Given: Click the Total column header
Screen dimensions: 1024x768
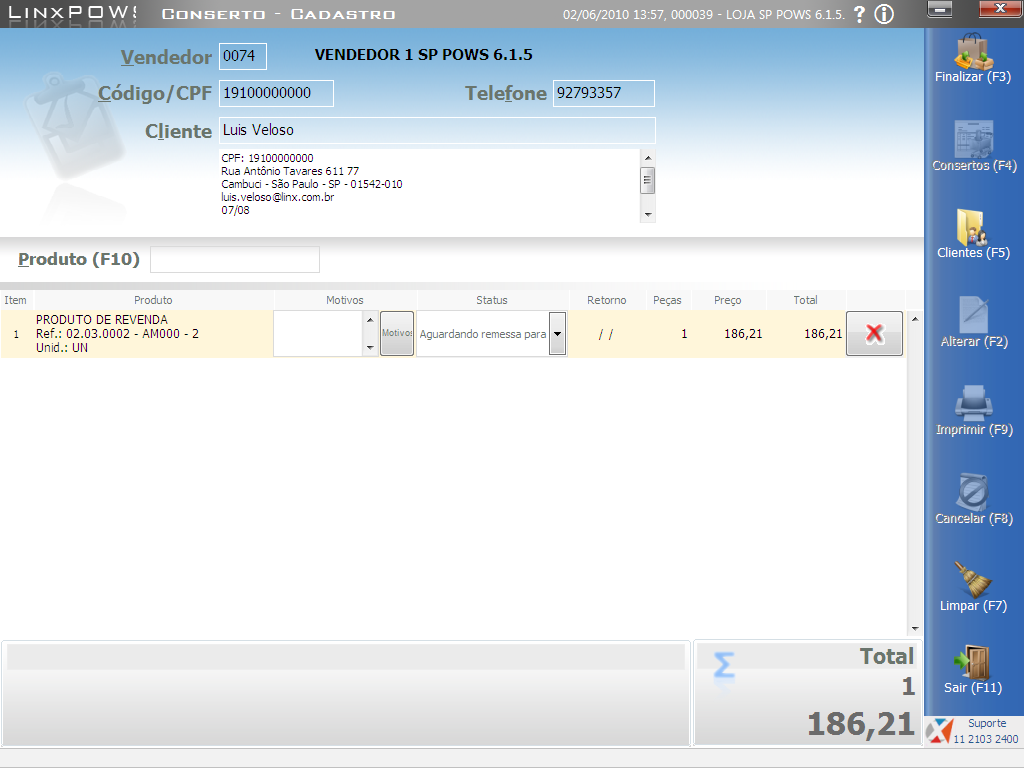Looking at the screenshot, I should click(x=805, y=300).
